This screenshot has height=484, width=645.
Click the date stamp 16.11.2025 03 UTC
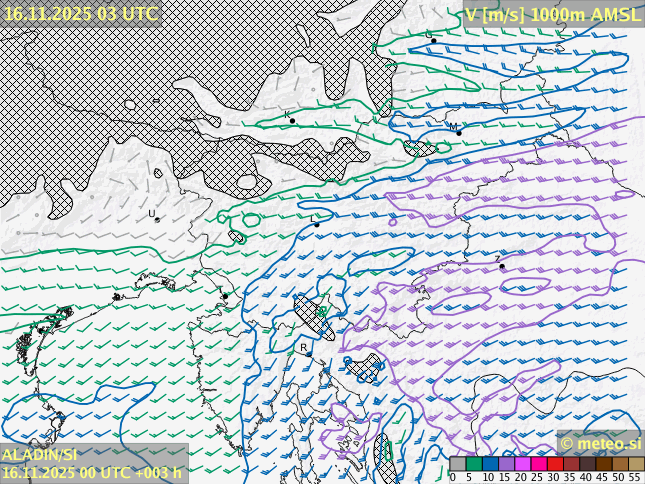[80, 13]
